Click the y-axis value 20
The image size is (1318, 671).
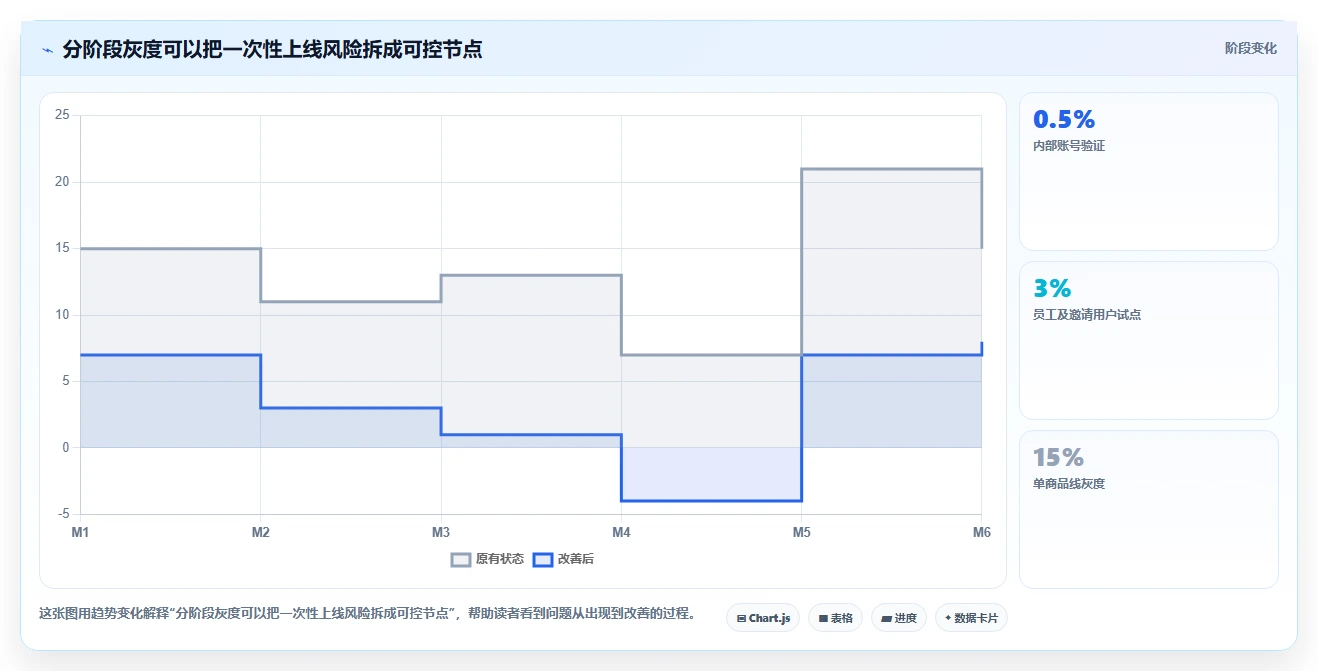click(62, 182)
